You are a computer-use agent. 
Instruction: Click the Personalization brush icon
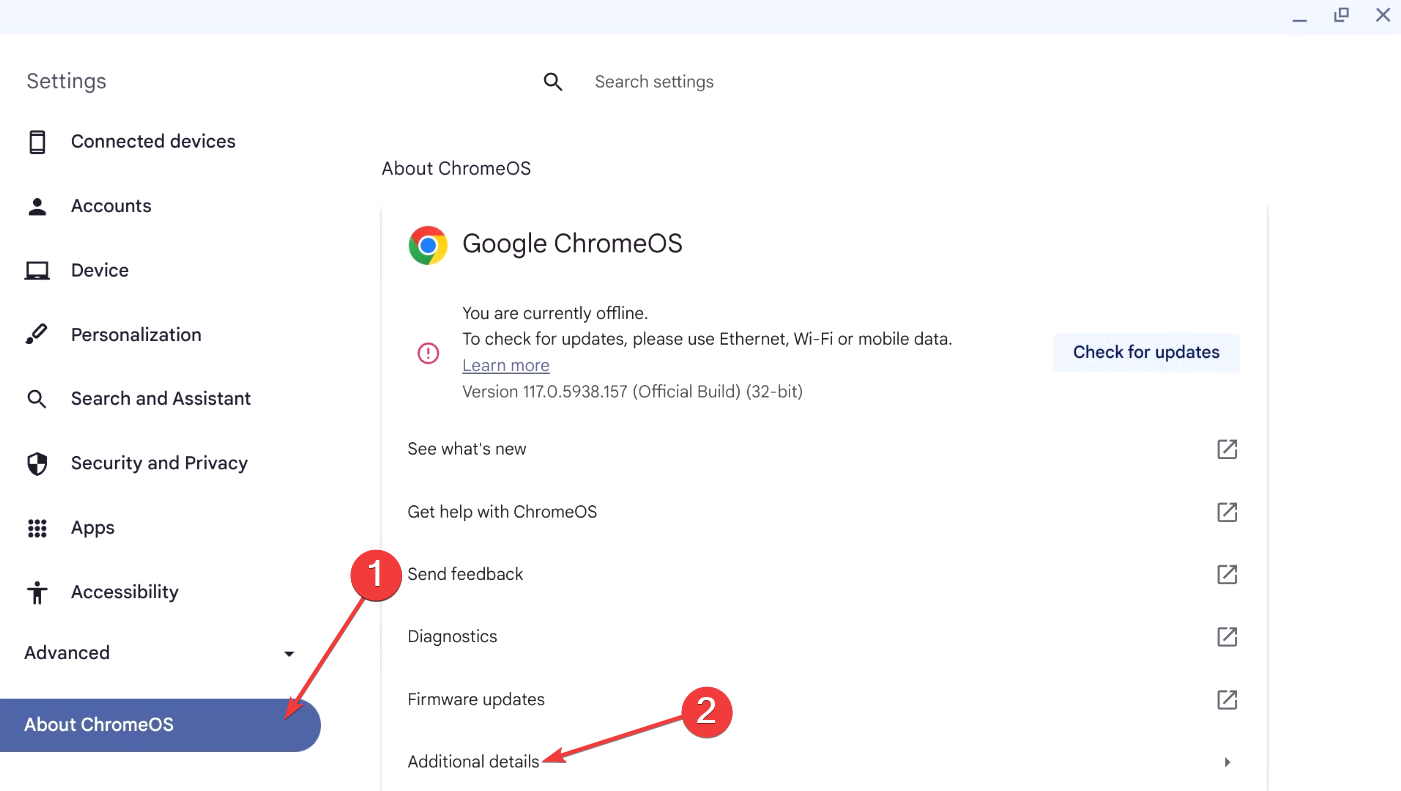click(37, 335)
